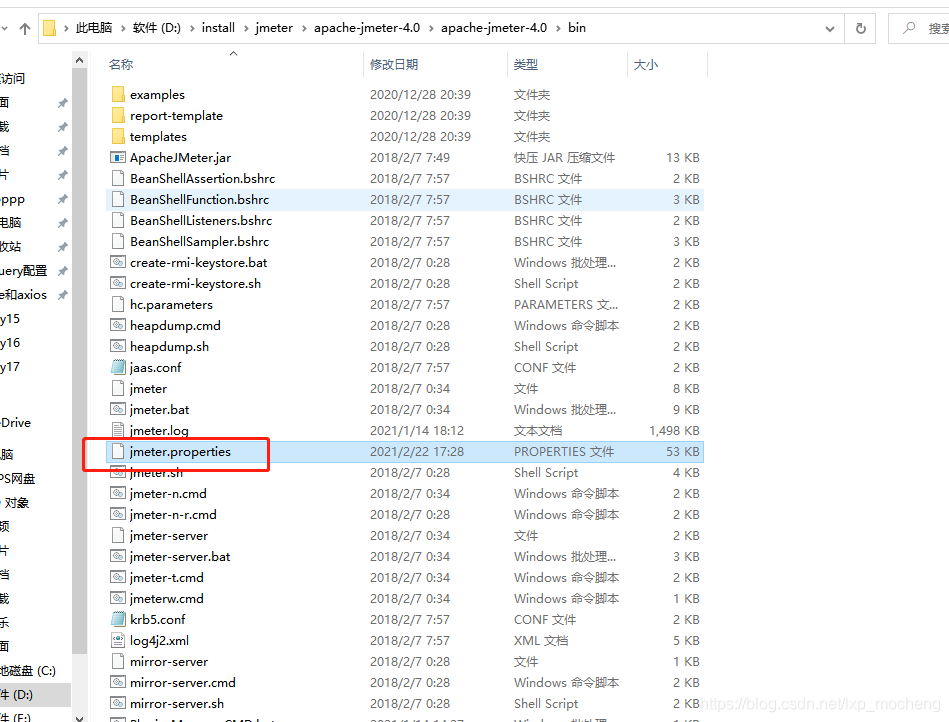Navigate to install in the address bar
This screenshot has height=722, width=949.
(x=218, y=28)
